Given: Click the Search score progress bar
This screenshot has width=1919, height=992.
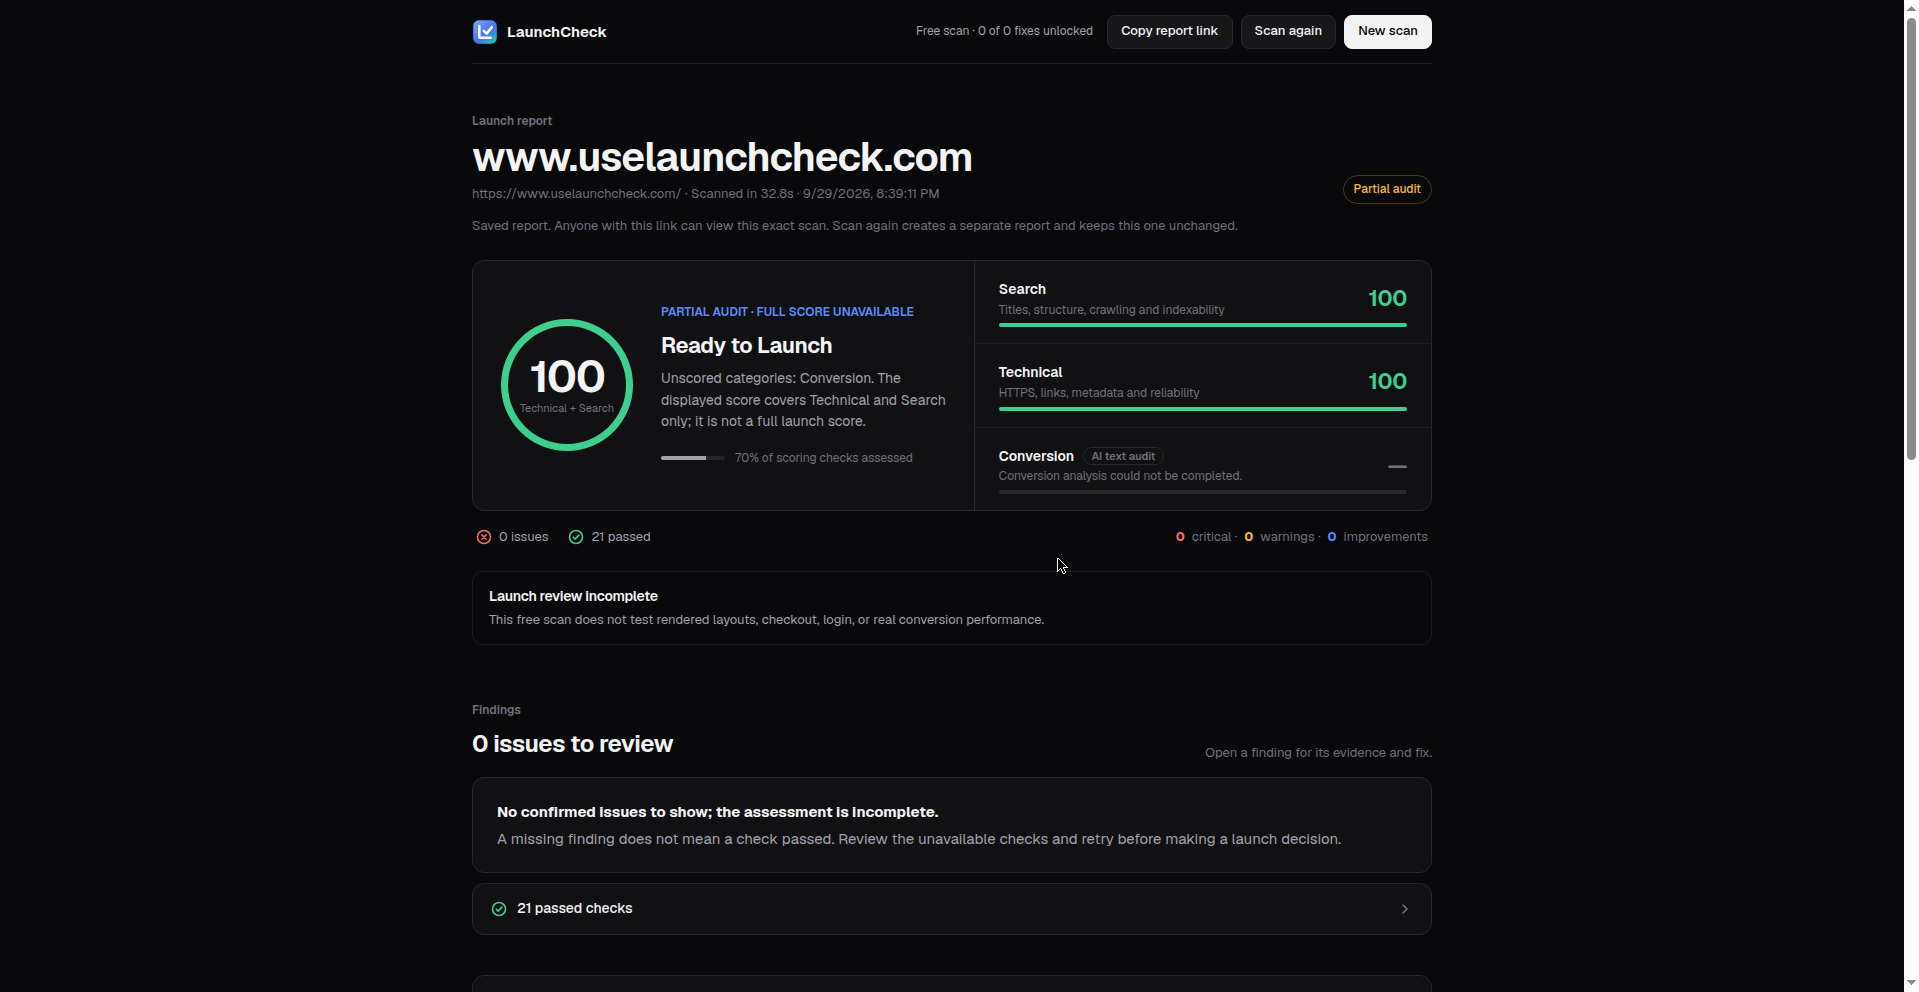Looking at the screenshot, I should pos(1203,325).
